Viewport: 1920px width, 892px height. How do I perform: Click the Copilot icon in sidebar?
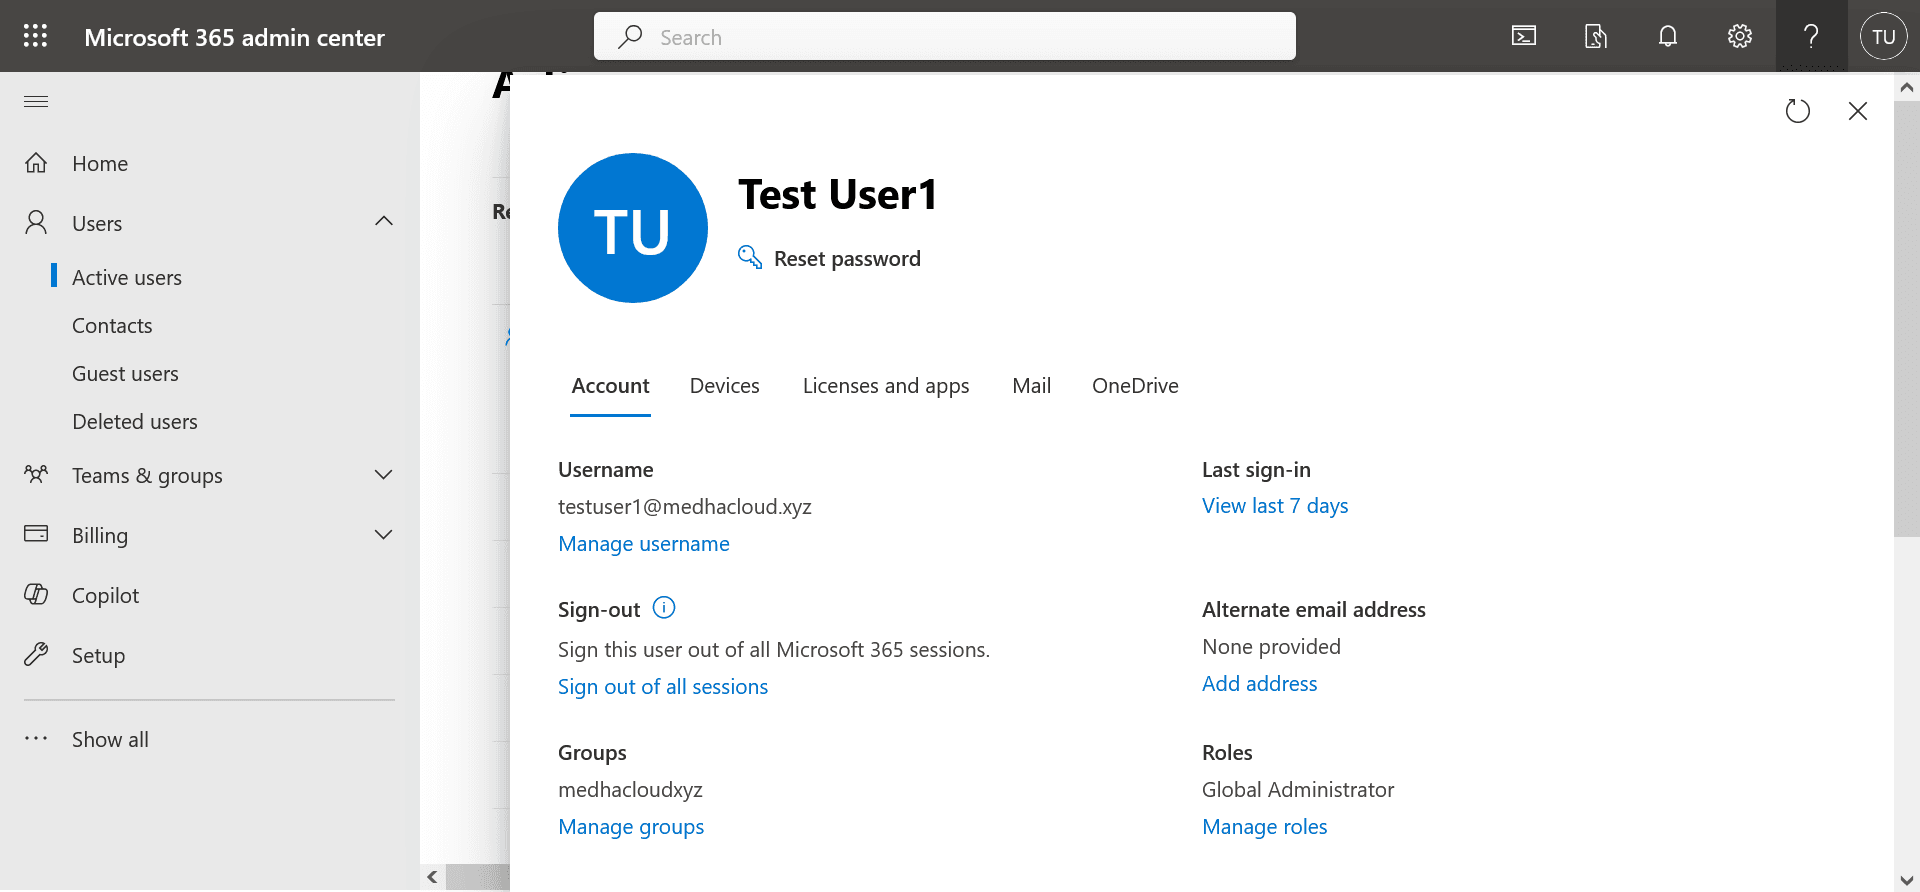[x=36, y=594]
